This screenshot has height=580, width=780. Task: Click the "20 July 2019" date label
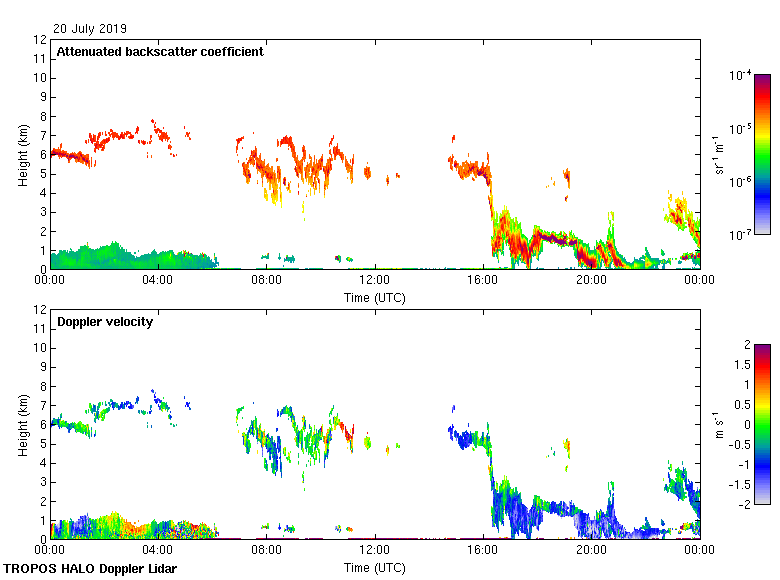[x=90, y=29]
